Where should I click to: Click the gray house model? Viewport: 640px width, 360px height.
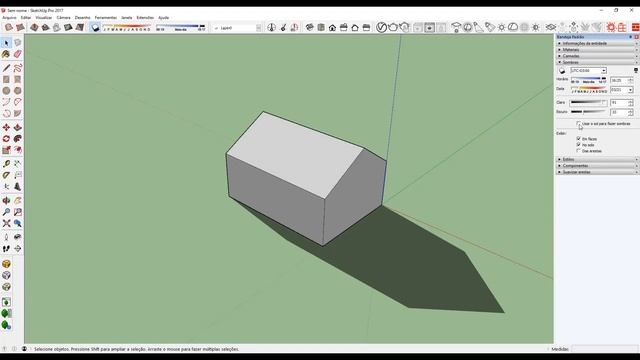(x=306, y=178)
